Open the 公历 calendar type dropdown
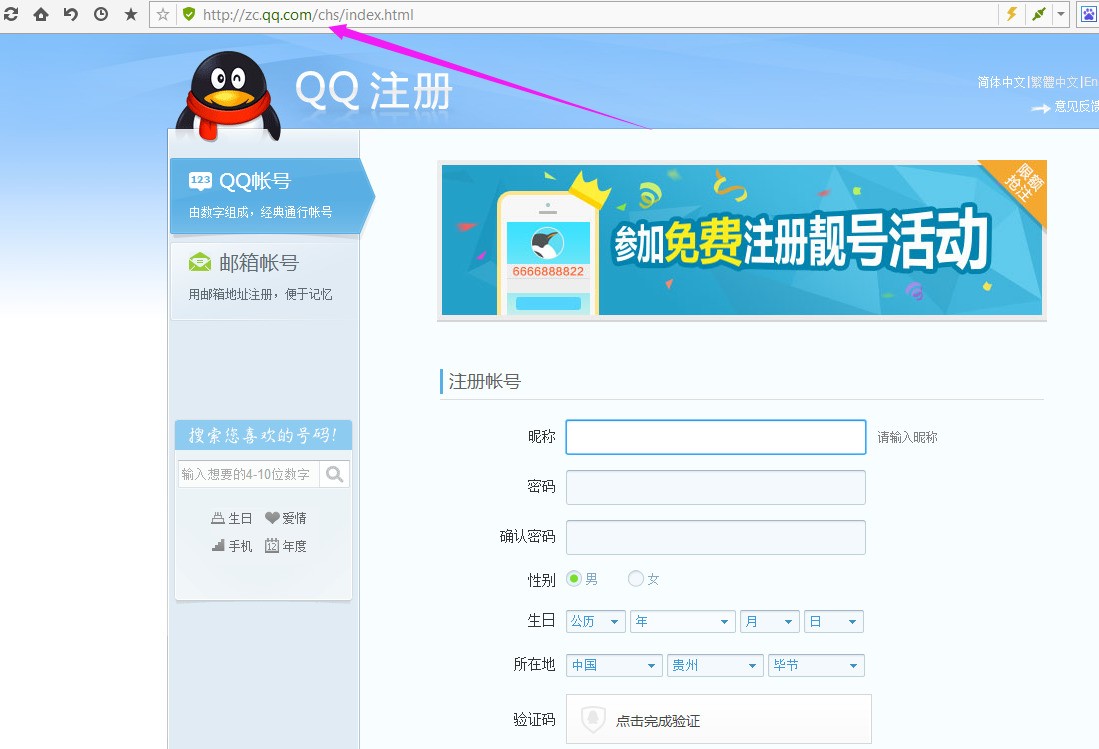 click(596, 621)
